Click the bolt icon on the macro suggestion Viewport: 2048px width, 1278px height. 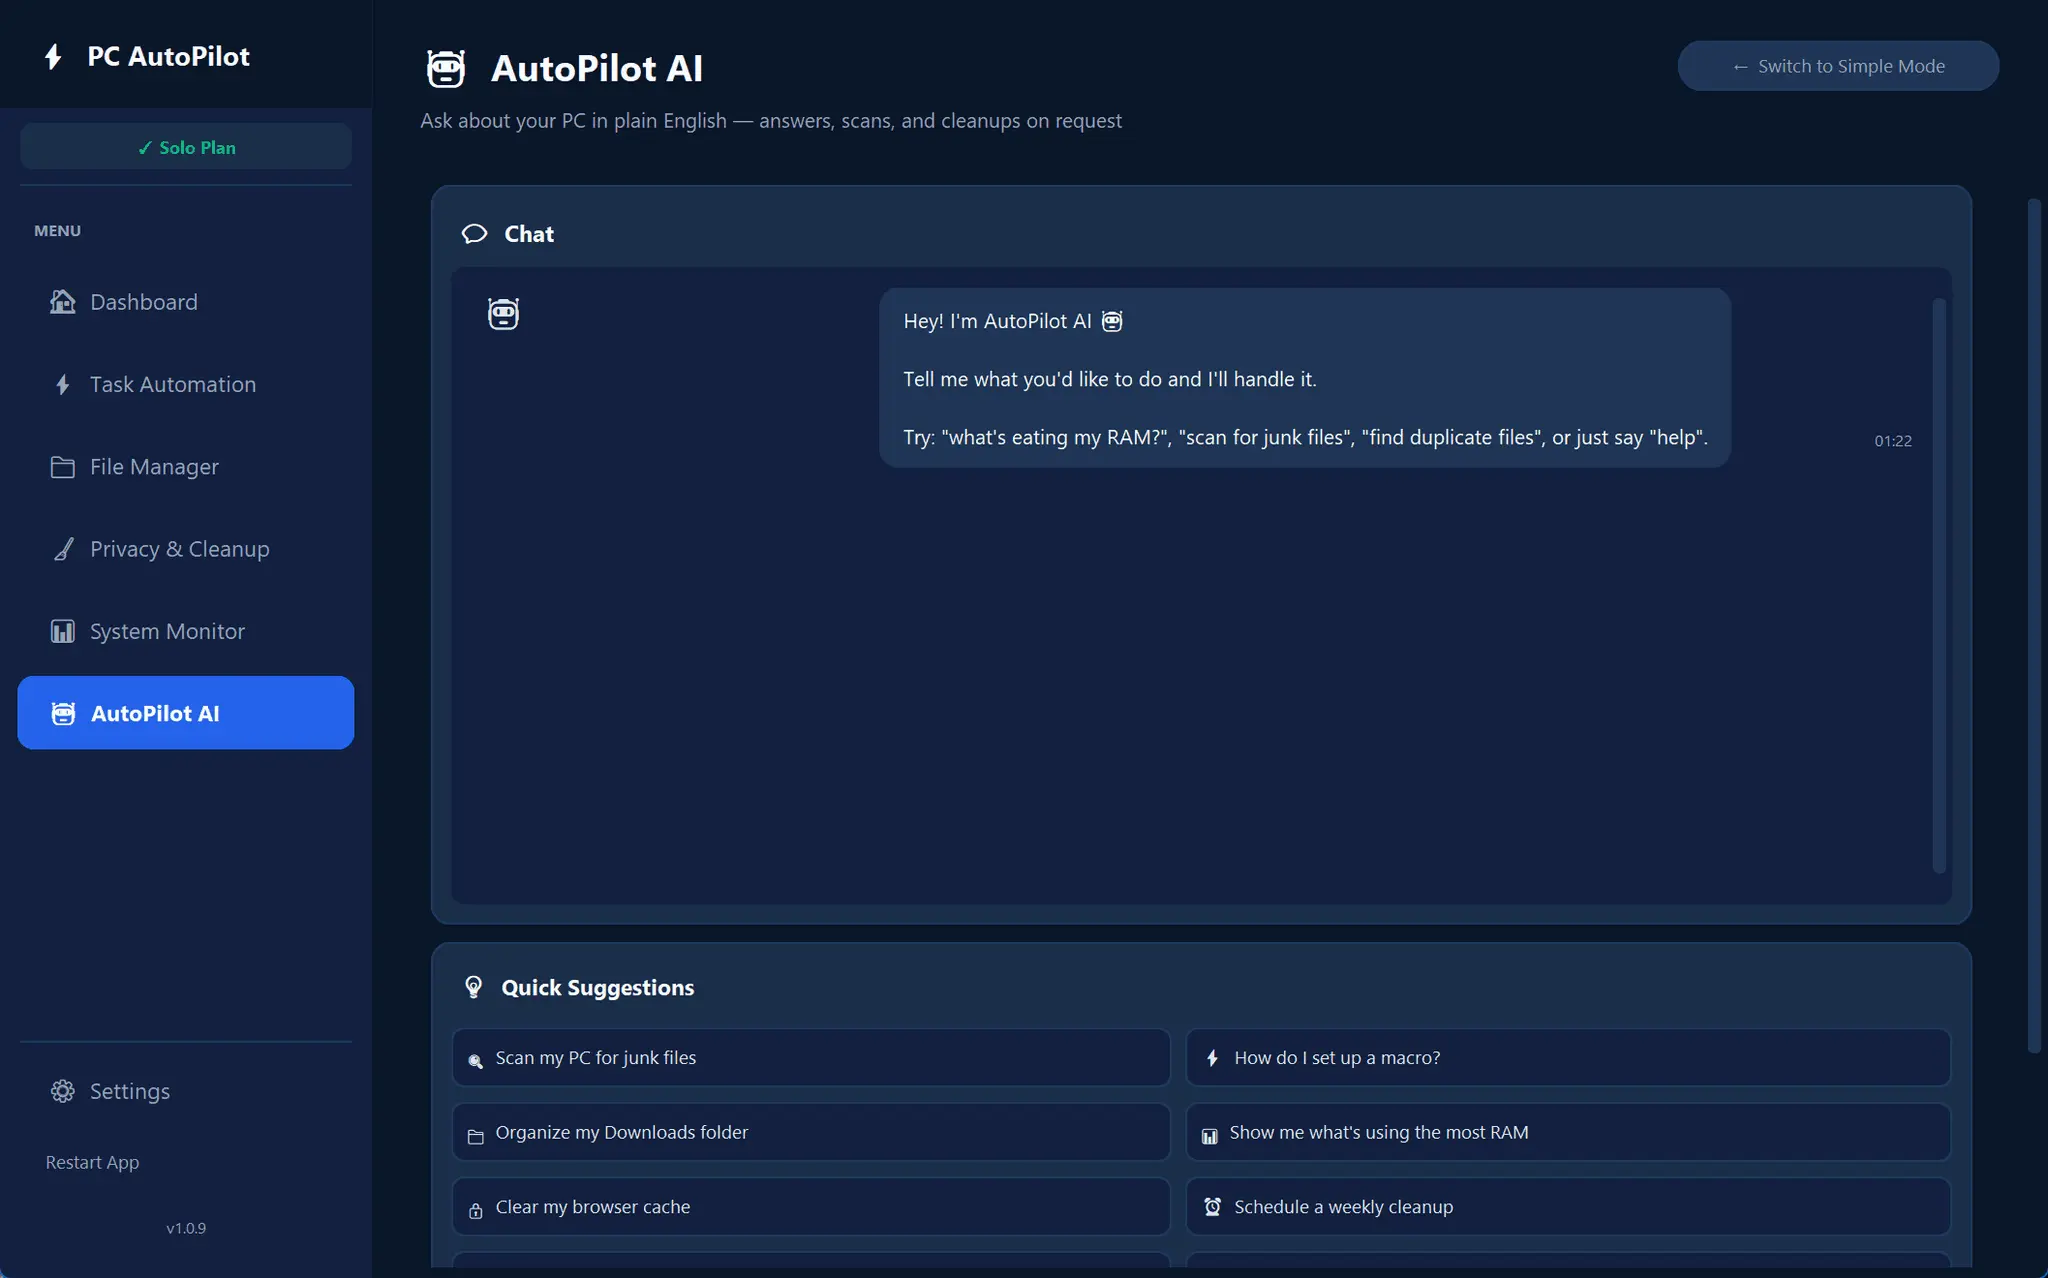[x=1212, y=1058]
